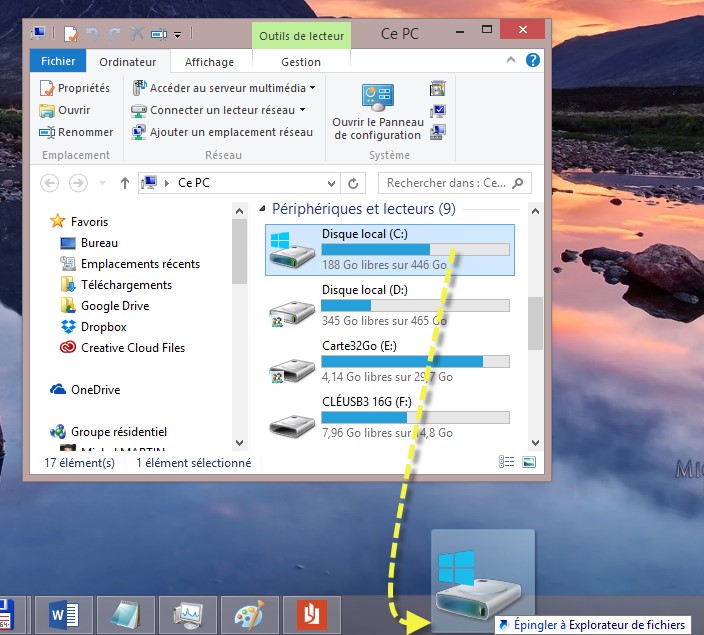Click the Renommer button

tap(76, 132)
